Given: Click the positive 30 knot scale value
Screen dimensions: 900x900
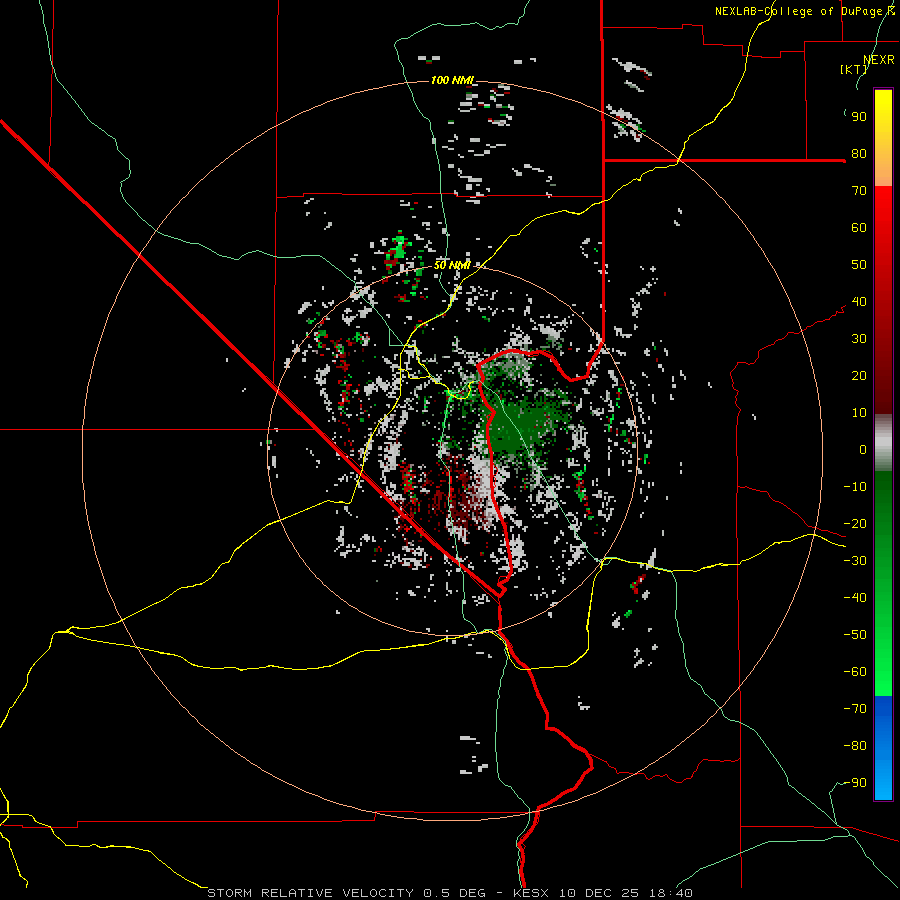Looking at the screenshot, I should coord(859,339).
